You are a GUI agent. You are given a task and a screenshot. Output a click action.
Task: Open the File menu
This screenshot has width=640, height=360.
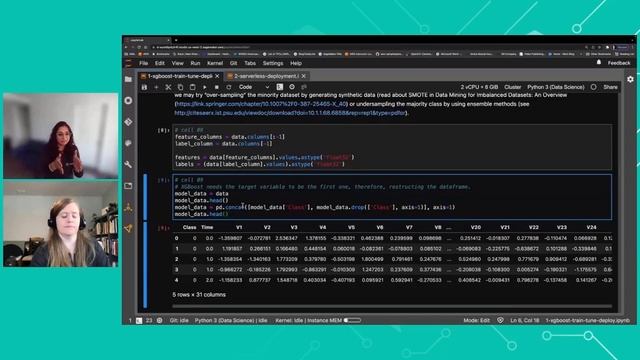(143, 63)
